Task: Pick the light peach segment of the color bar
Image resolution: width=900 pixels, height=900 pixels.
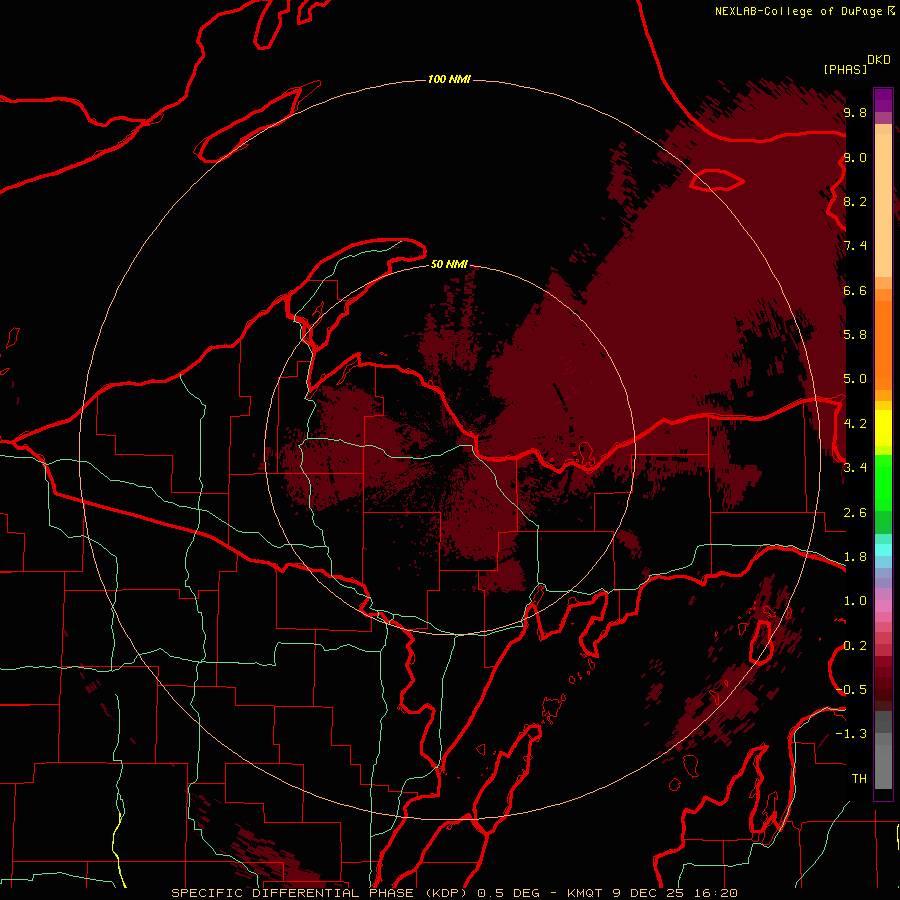Action: 883,205
